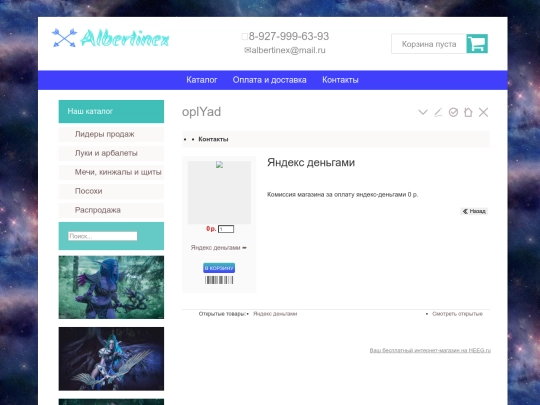Image resolution: width=540 pixels, height=405 pixels.
Task: Open the forest elf archer image
Action: [111, 287]
